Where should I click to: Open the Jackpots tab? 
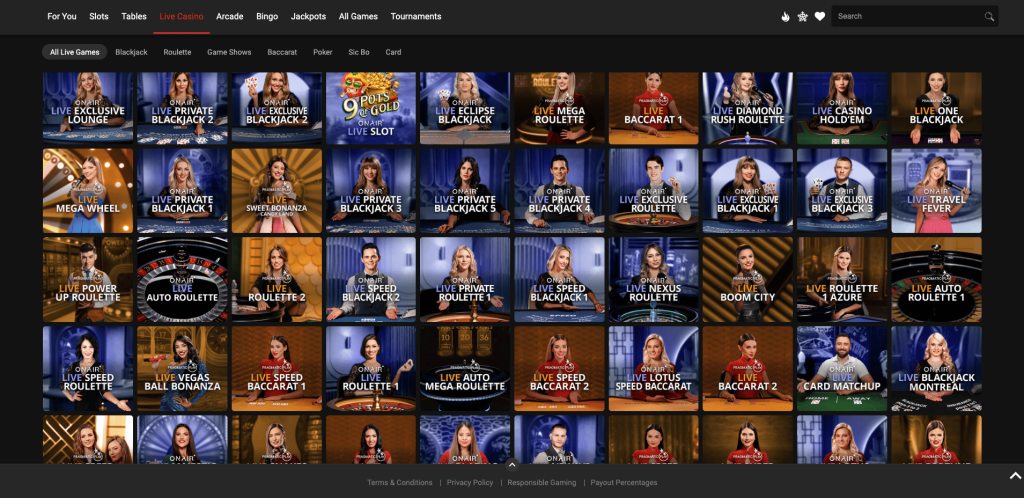(x=308, y=17)
